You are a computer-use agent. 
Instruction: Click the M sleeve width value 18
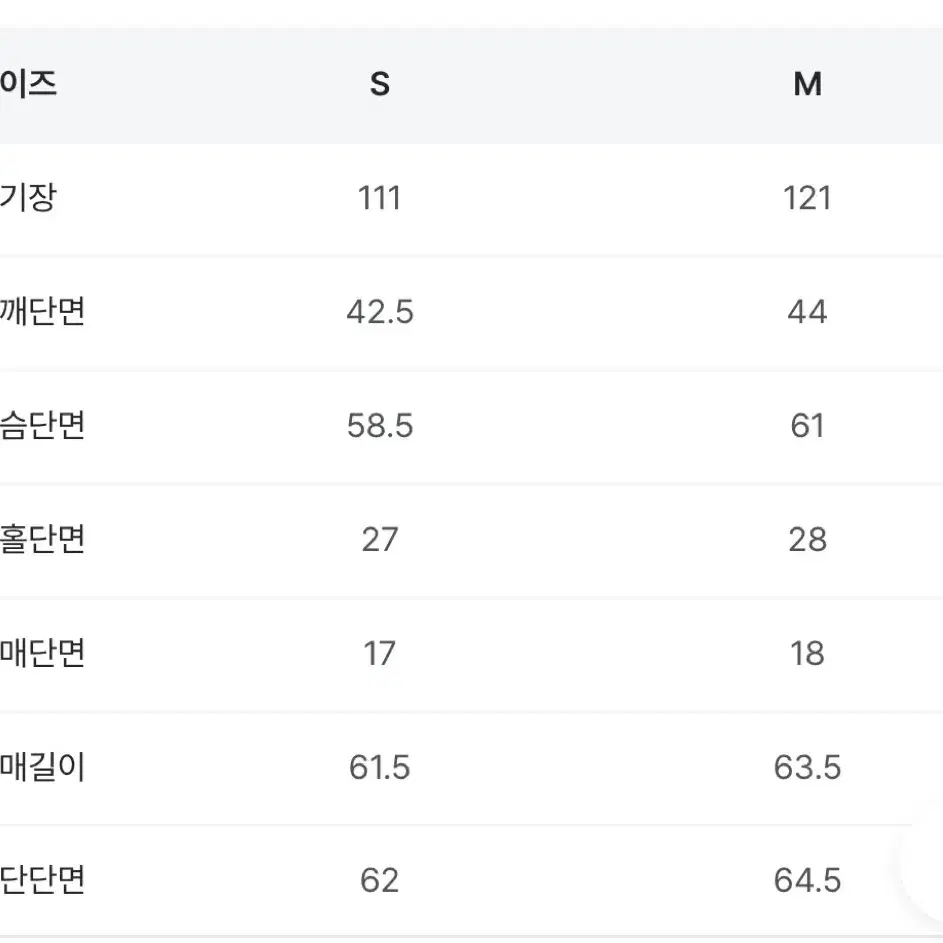click(x=807, y=653)
